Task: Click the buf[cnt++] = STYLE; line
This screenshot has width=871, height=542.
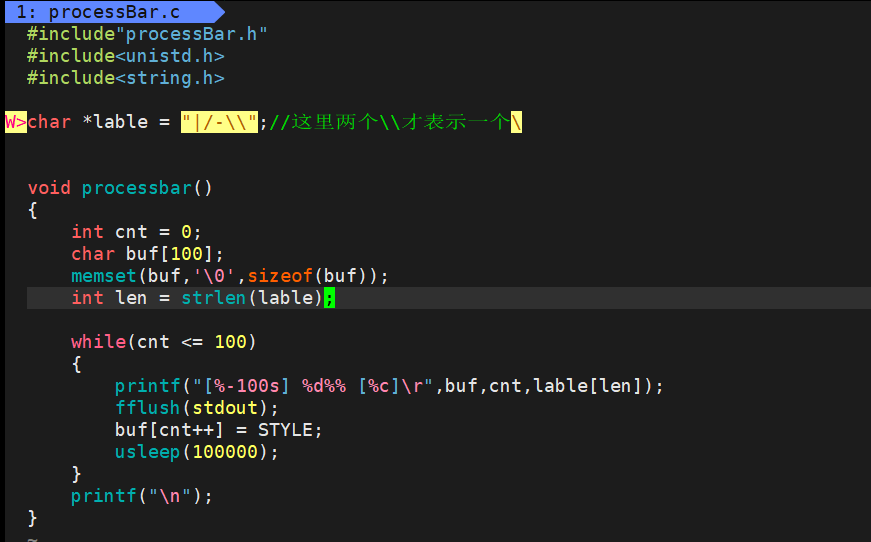Action: 218,430
